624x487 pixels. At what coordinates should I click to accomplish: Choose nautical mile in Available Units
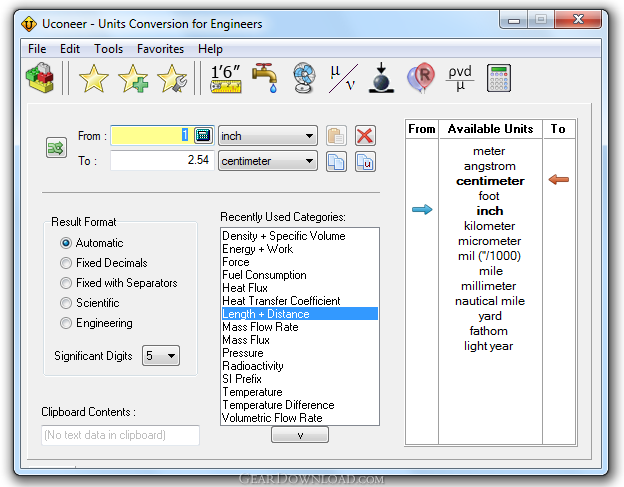490,301
